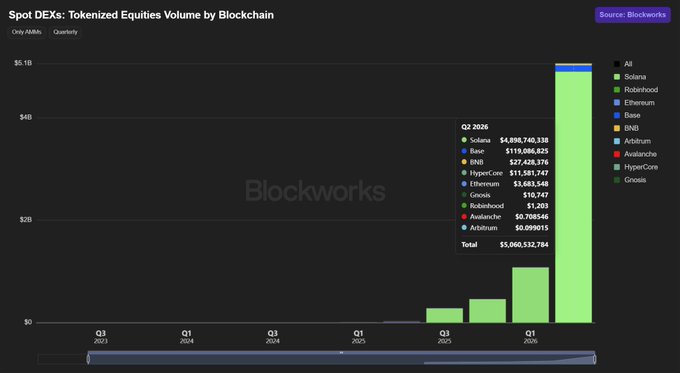Click the Q1 2025 axis label
Screen dimensions: 680x373
pyautogui.click(x=358, y=337)
